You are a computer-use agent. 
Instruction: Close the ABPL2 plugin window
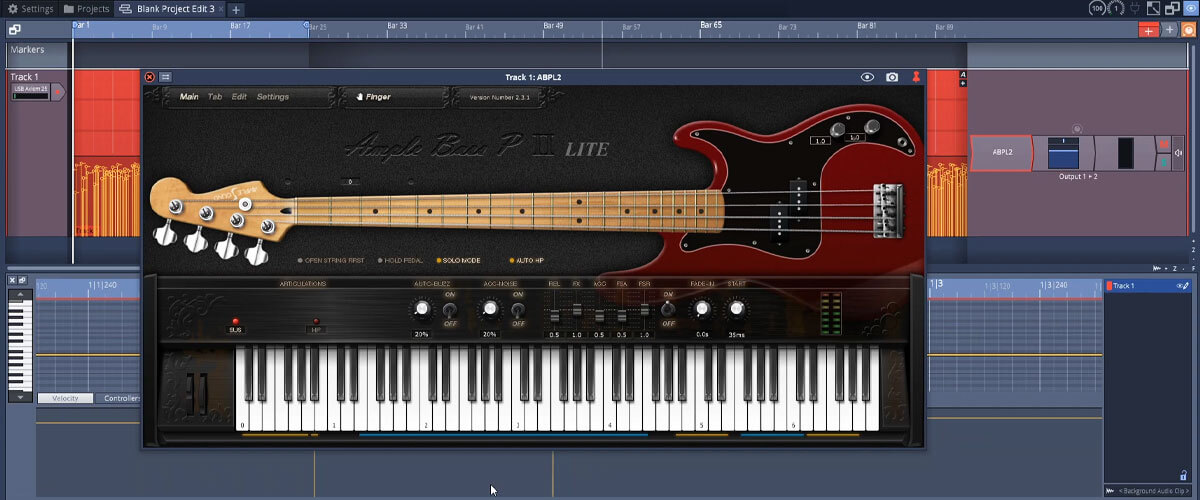pos(150,77)
